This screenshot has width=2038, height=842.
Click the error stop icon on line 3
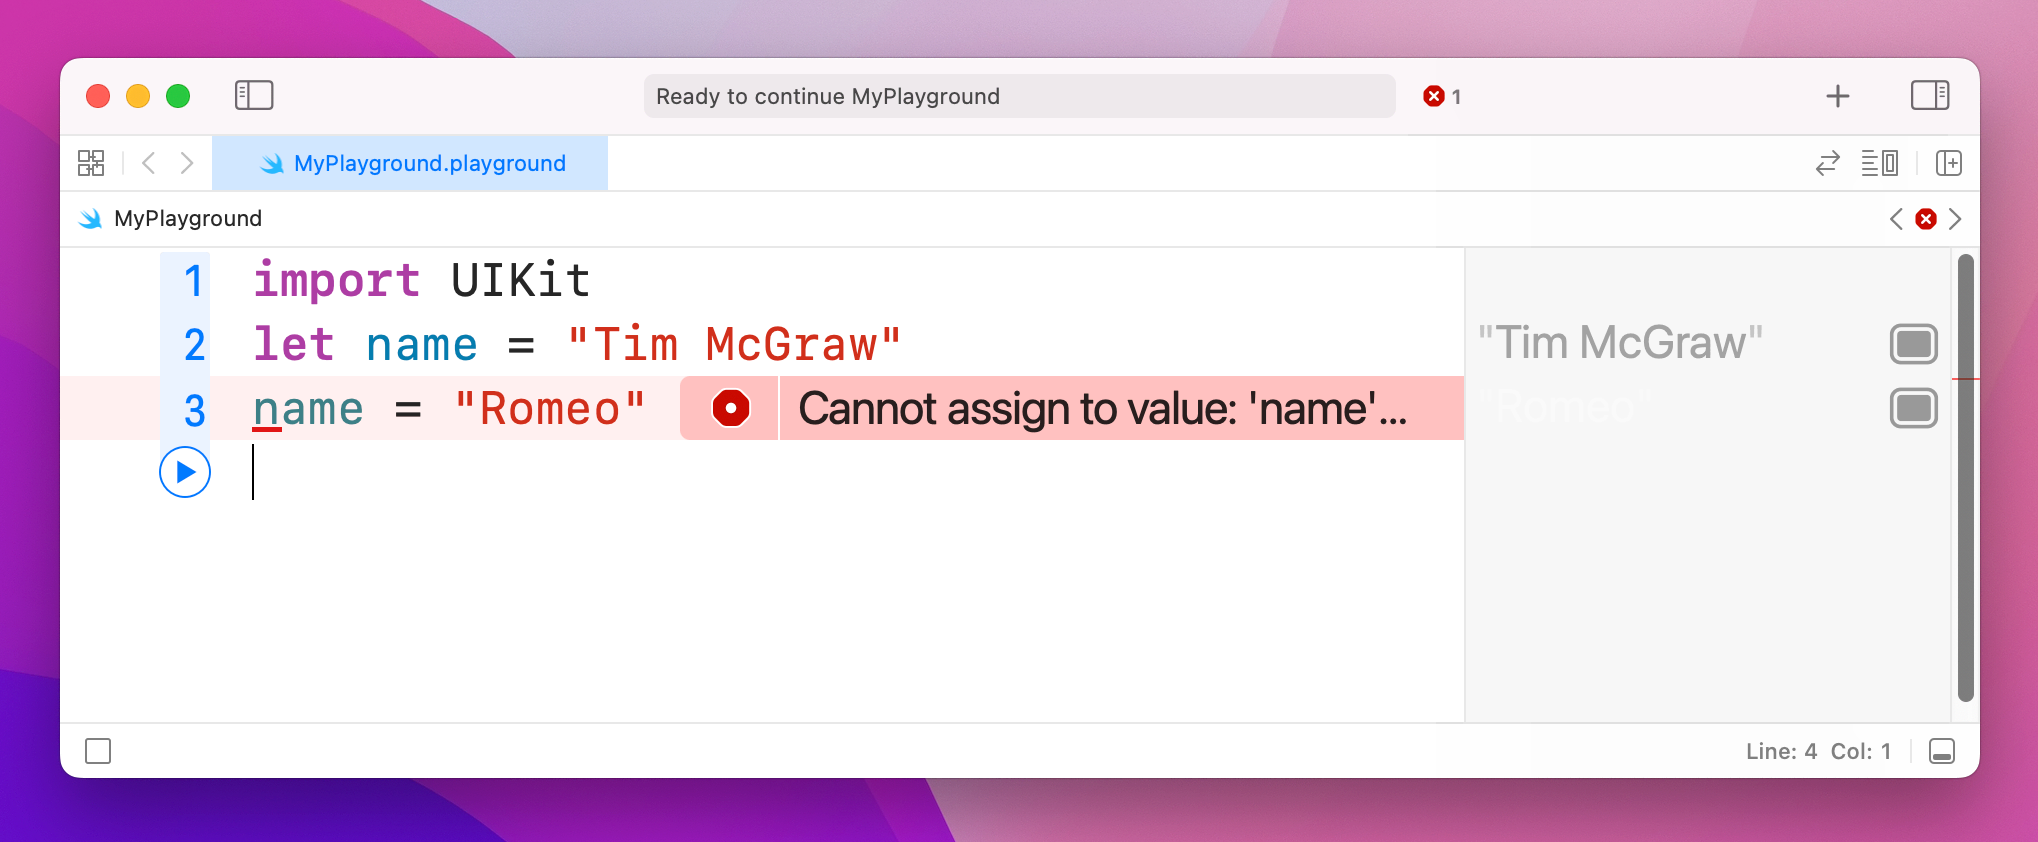click(x=731, y=408)
